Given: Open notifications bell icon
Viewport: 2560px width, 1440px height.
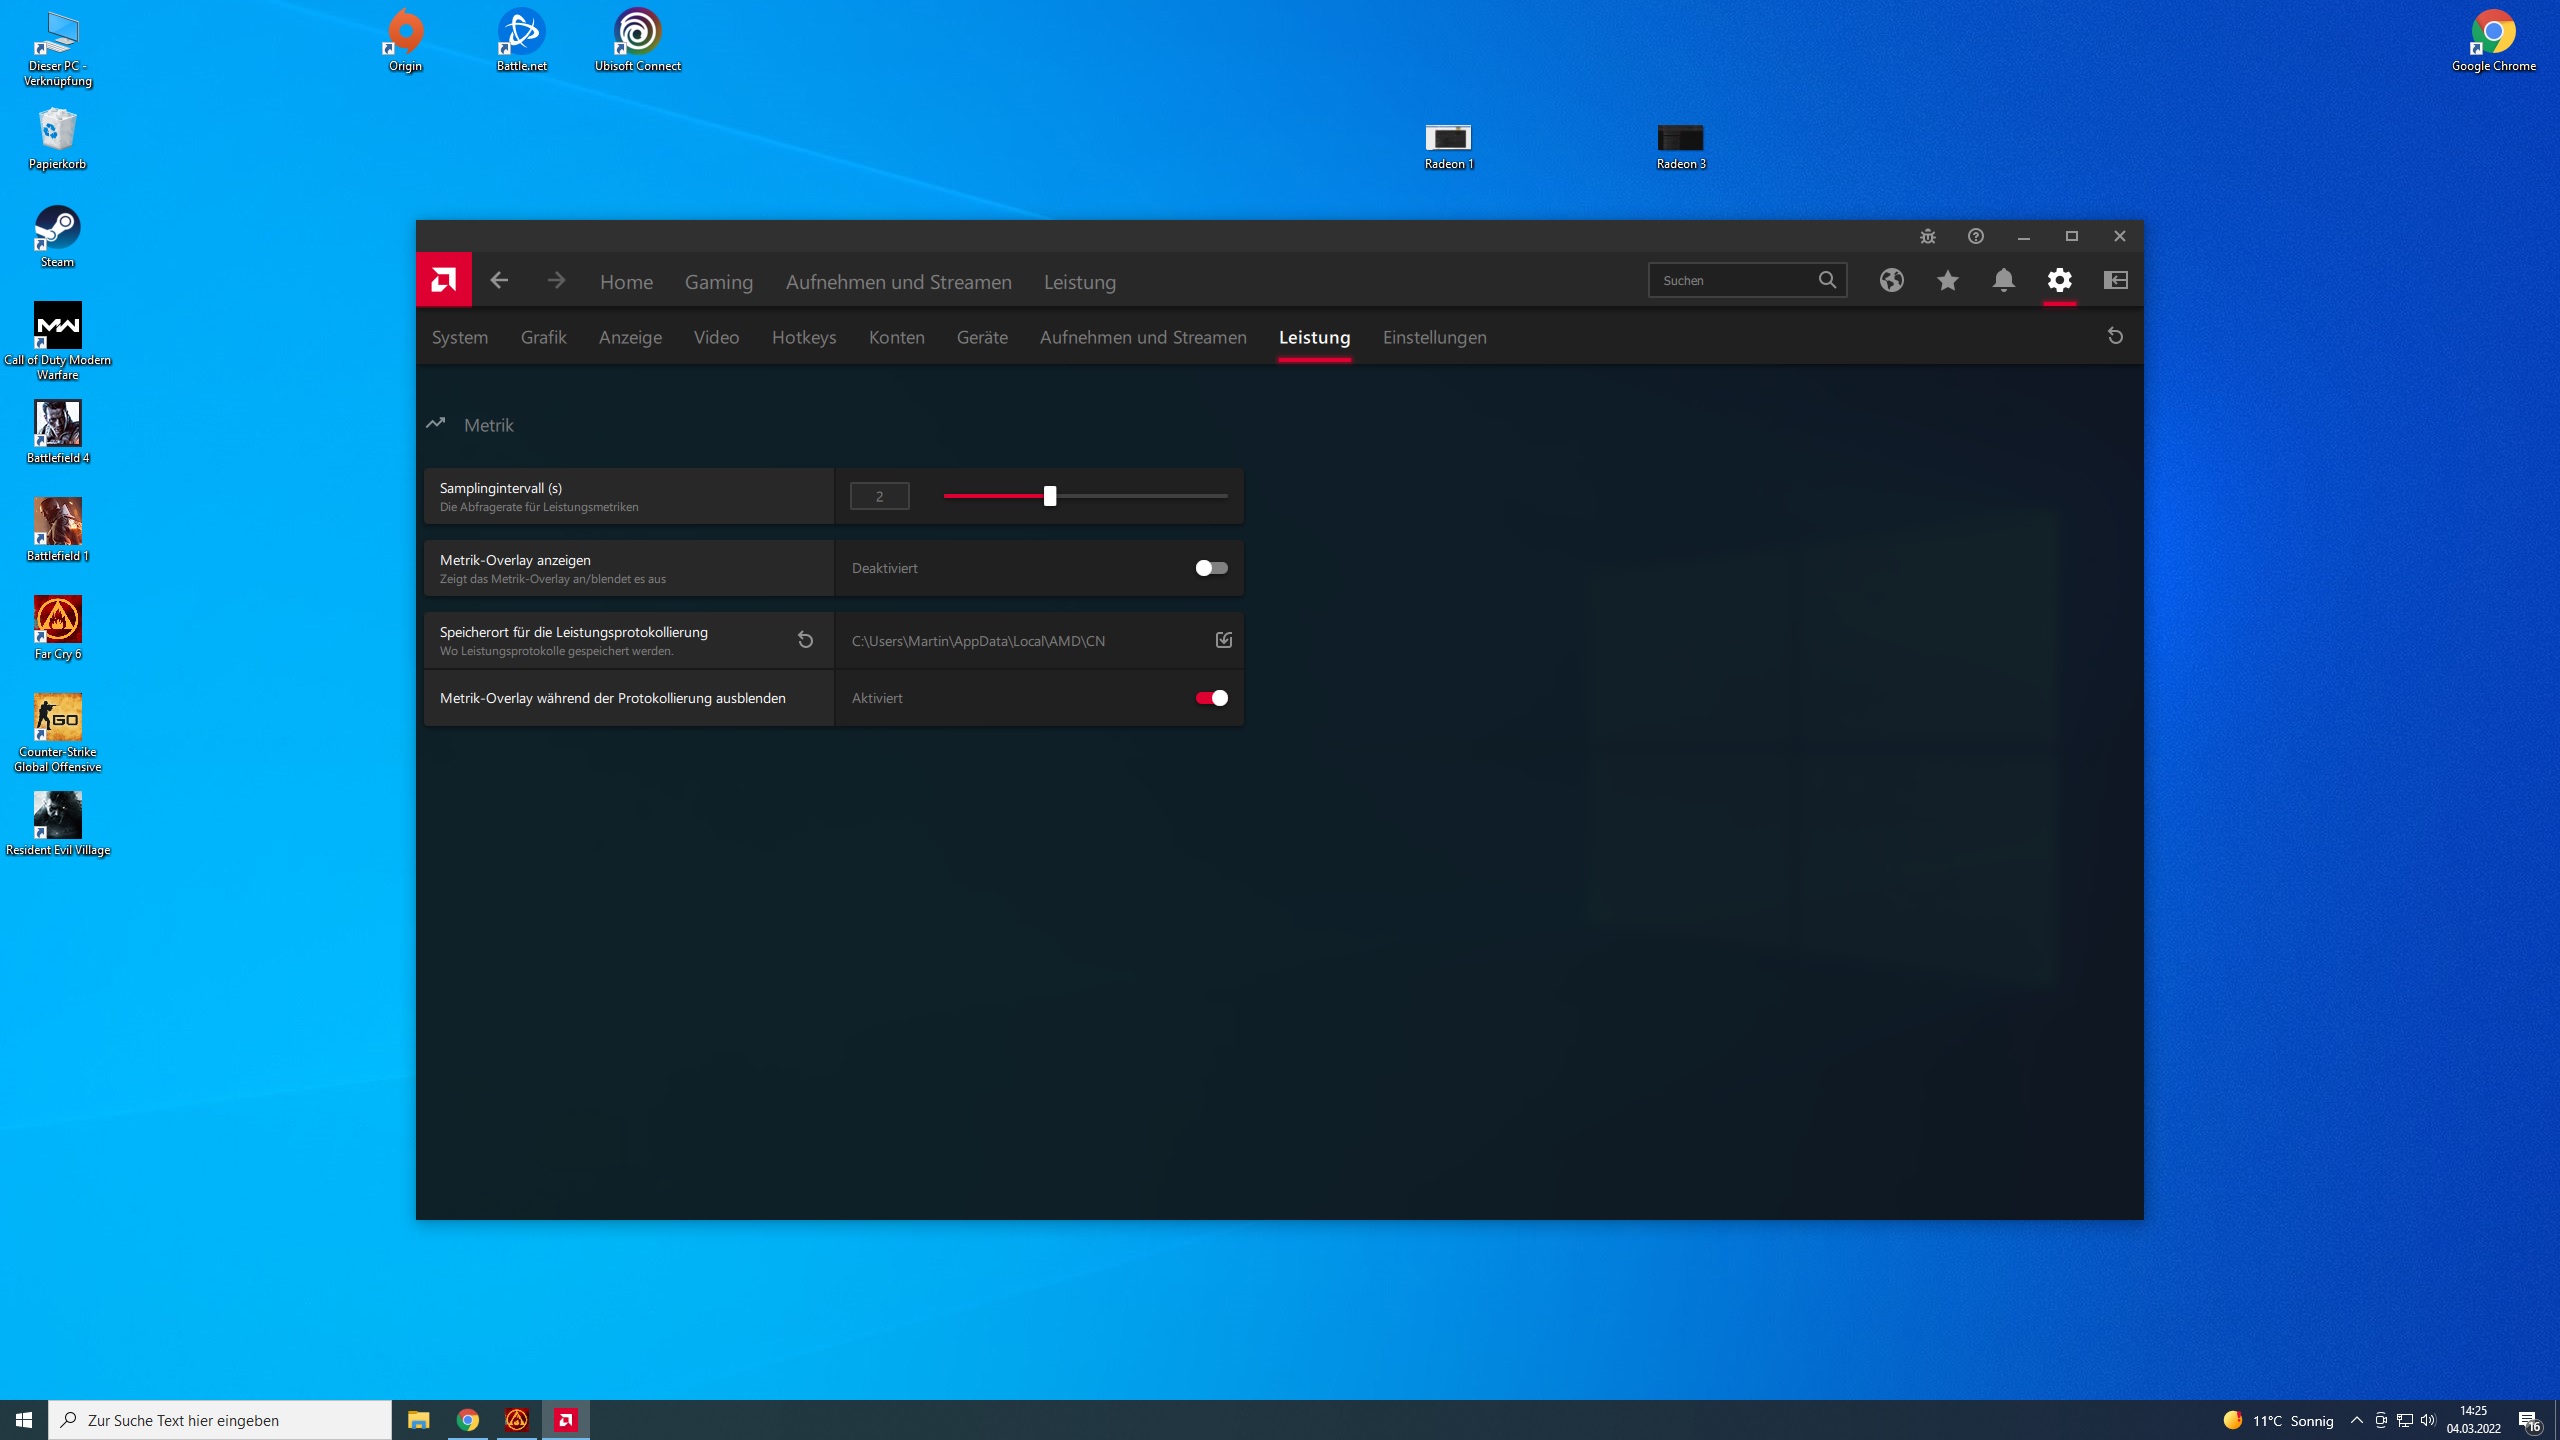Looking at the screenshot, I should point(2003,280).
